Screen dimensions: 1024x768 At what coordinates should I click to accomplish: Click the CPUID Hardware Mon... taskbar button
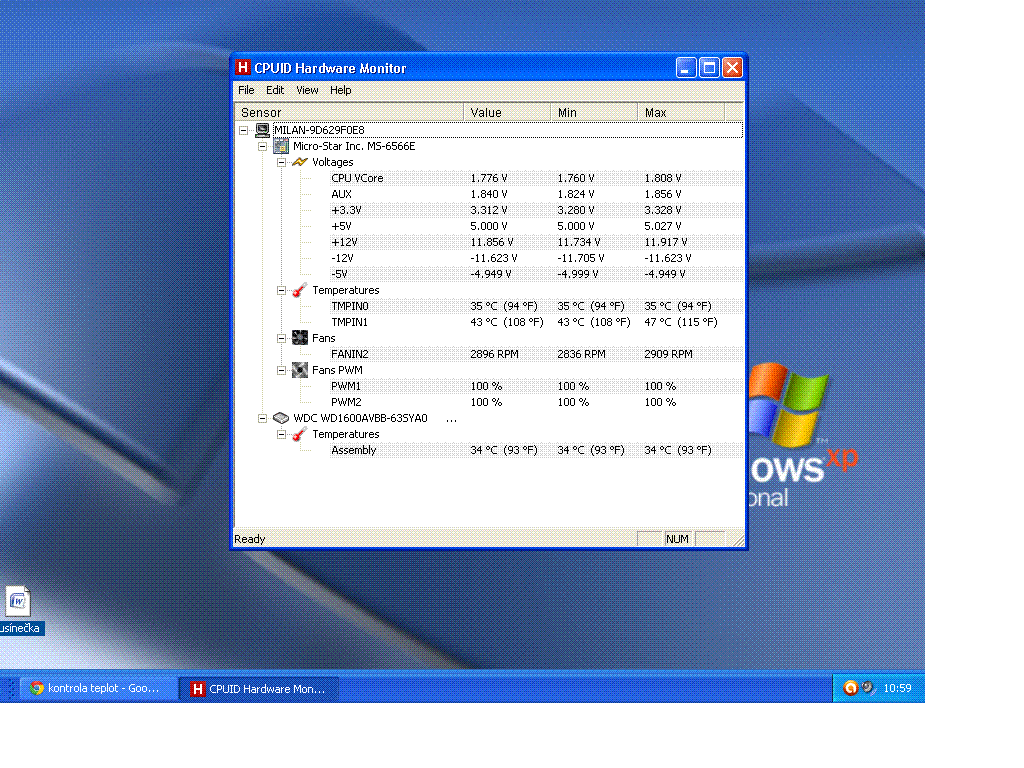(259, 688)
